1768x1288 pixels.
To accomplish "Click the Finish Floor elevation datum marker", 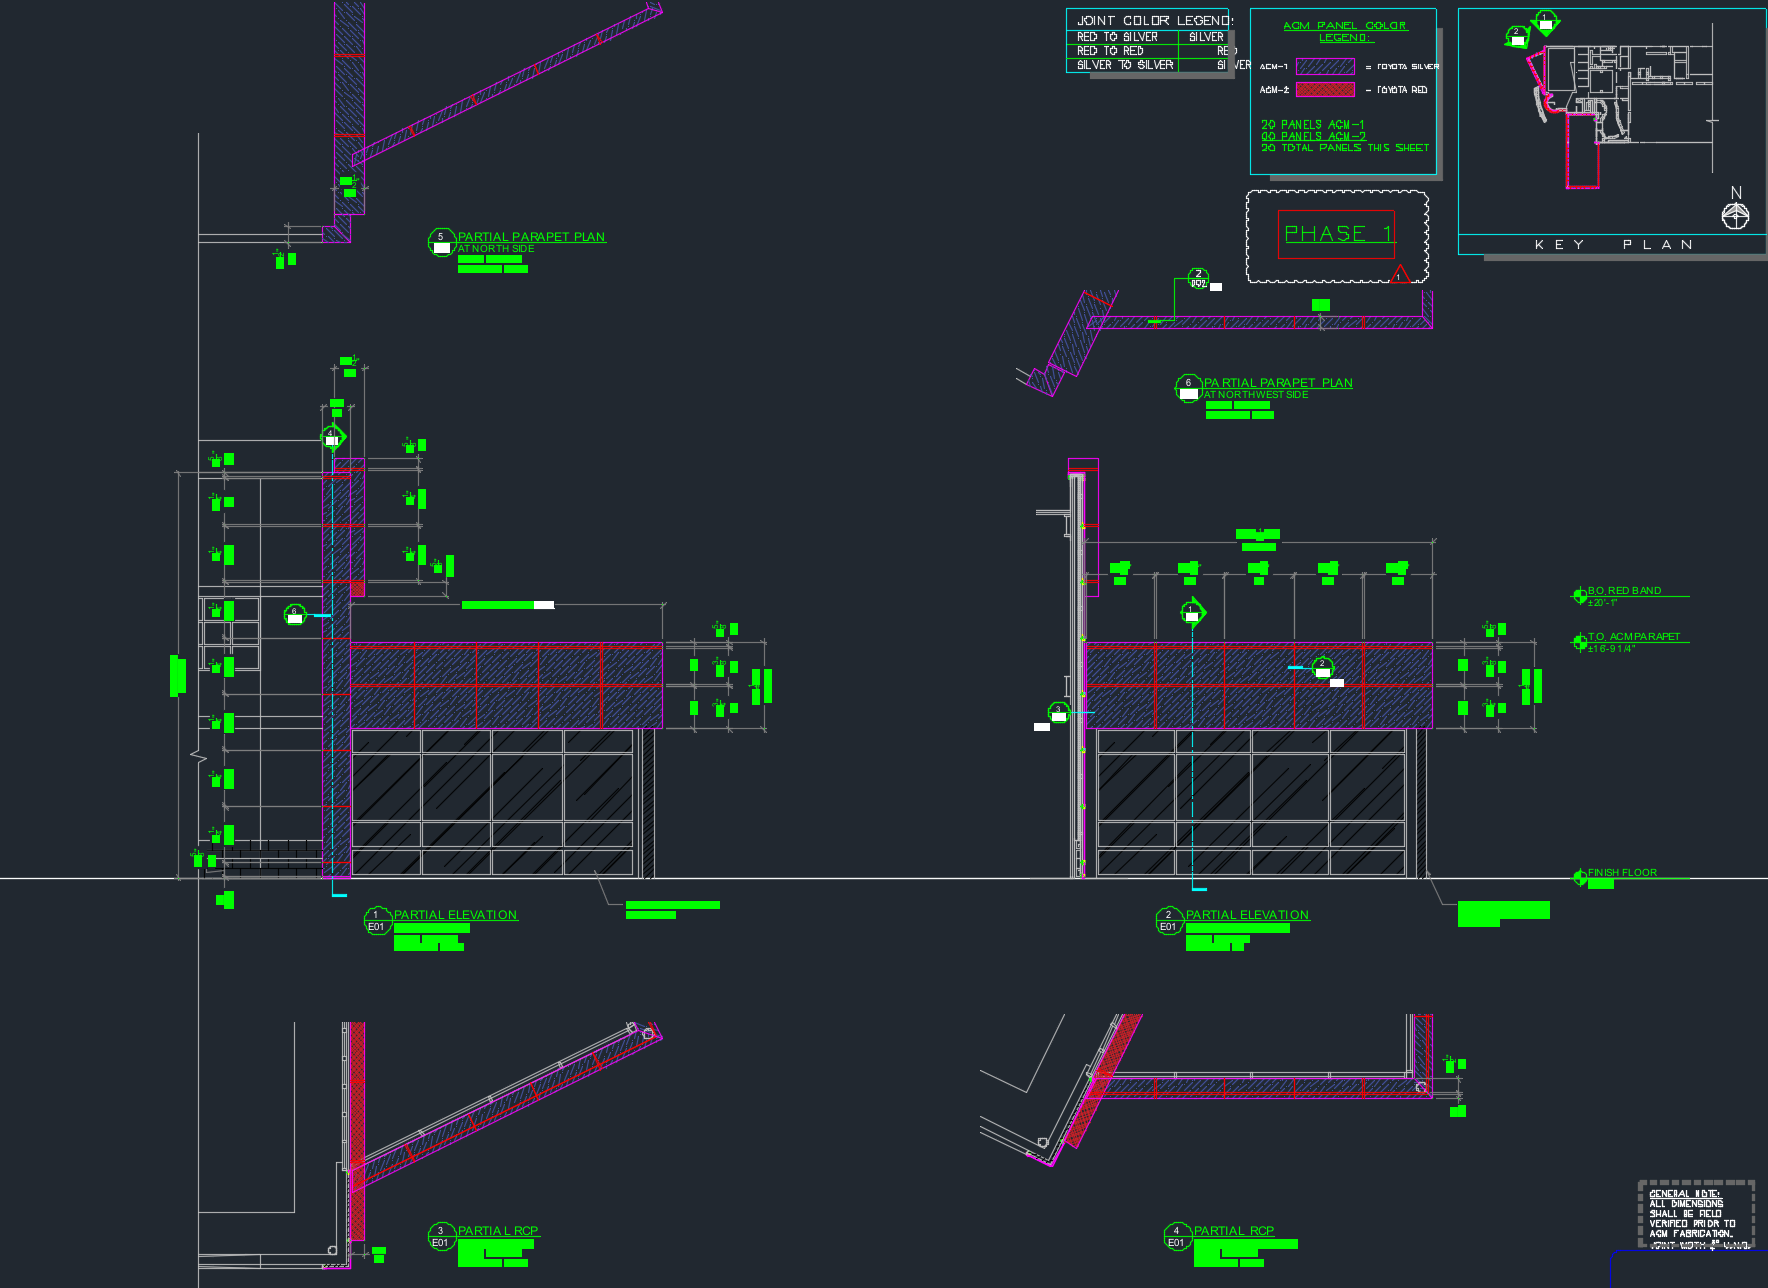I will tap(1579, 877).
